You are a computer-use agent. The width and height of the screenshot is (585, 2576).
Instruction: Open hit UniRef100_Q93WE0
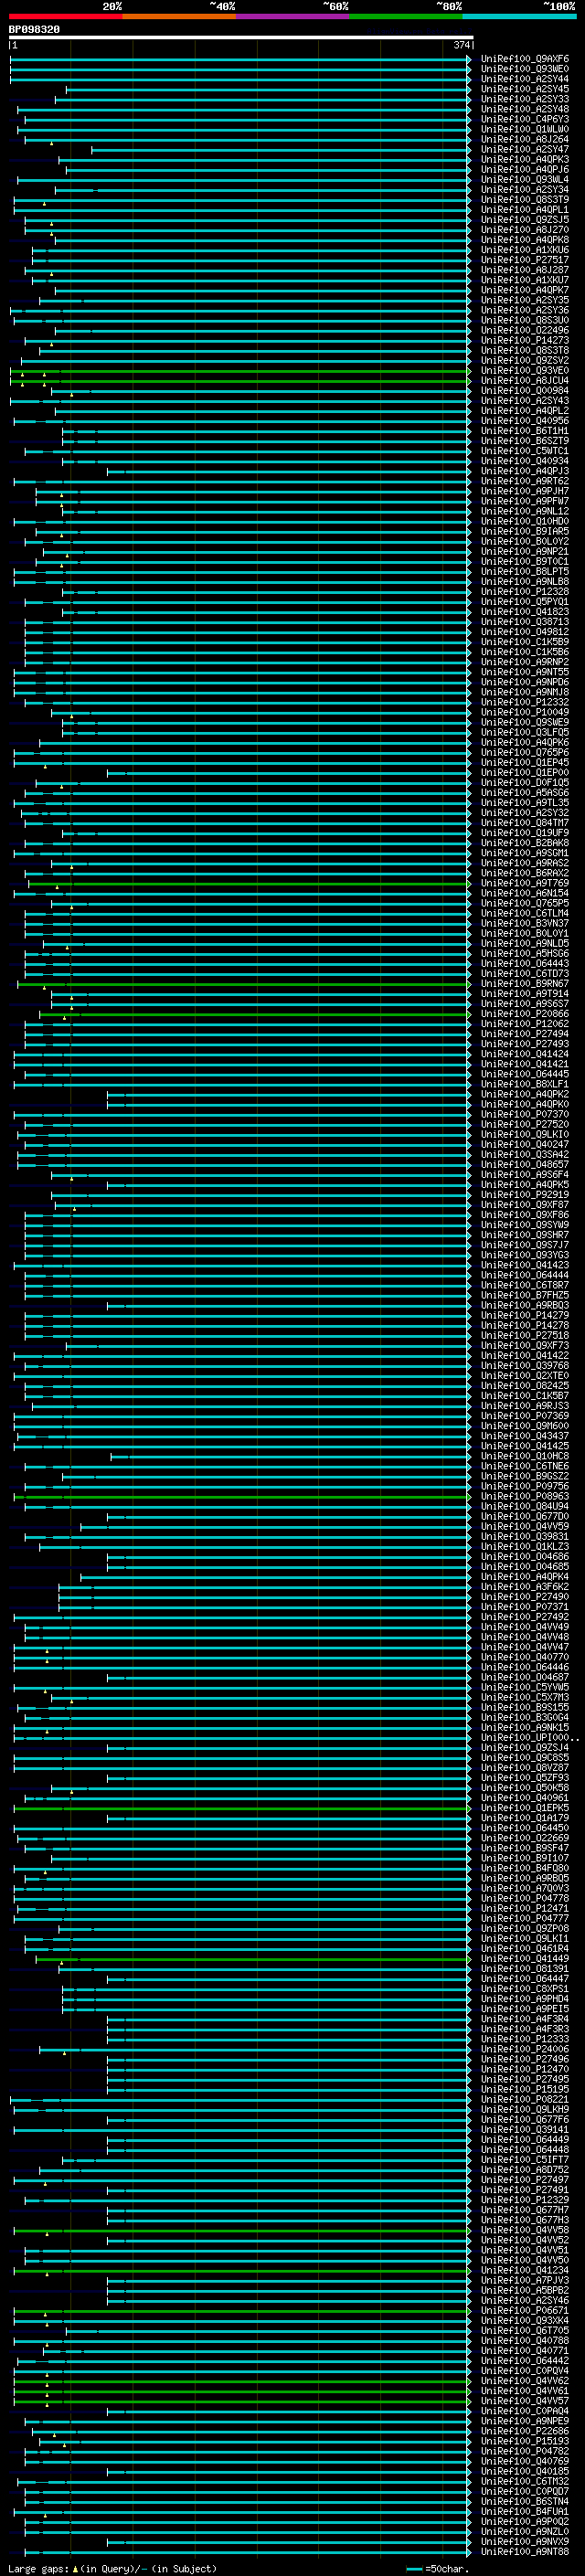[525, 69]
